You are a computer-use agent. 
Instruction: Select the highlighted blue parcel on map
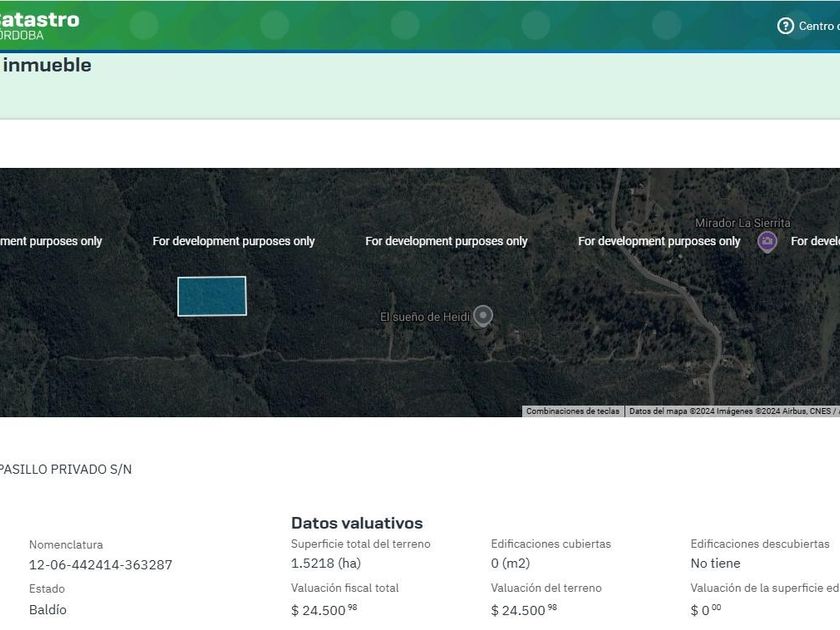(212, 296)
